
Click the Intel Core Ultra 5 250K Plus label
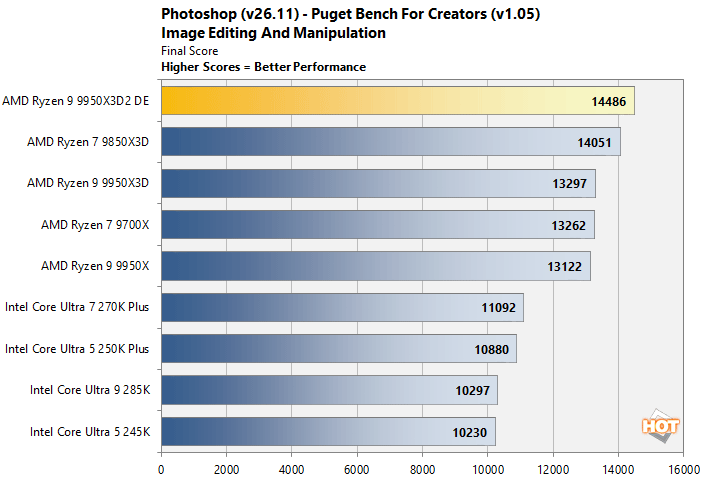[77, 349]
